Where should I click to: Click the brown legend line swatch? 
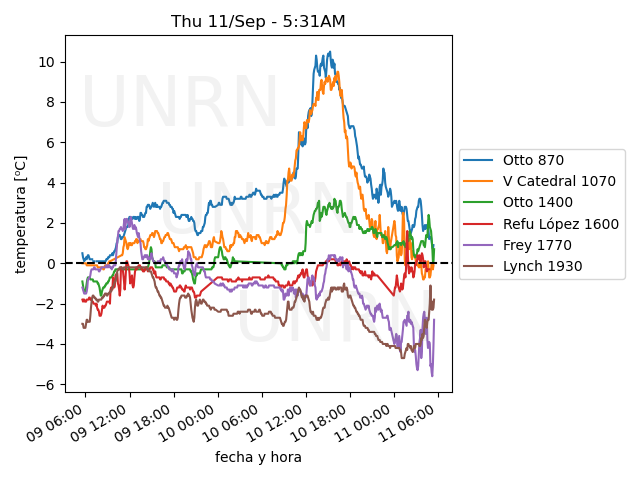coord(480,267)
